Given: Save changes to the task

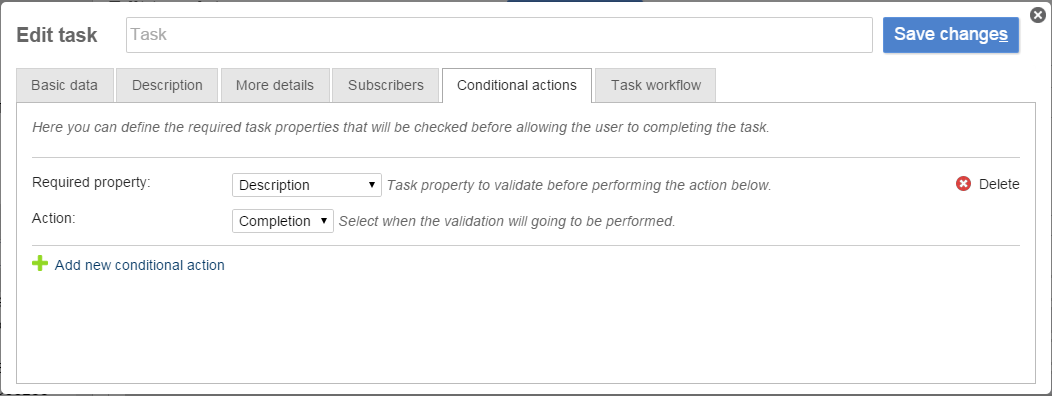Looking at the screenshot, I should [x=951, y=35].
